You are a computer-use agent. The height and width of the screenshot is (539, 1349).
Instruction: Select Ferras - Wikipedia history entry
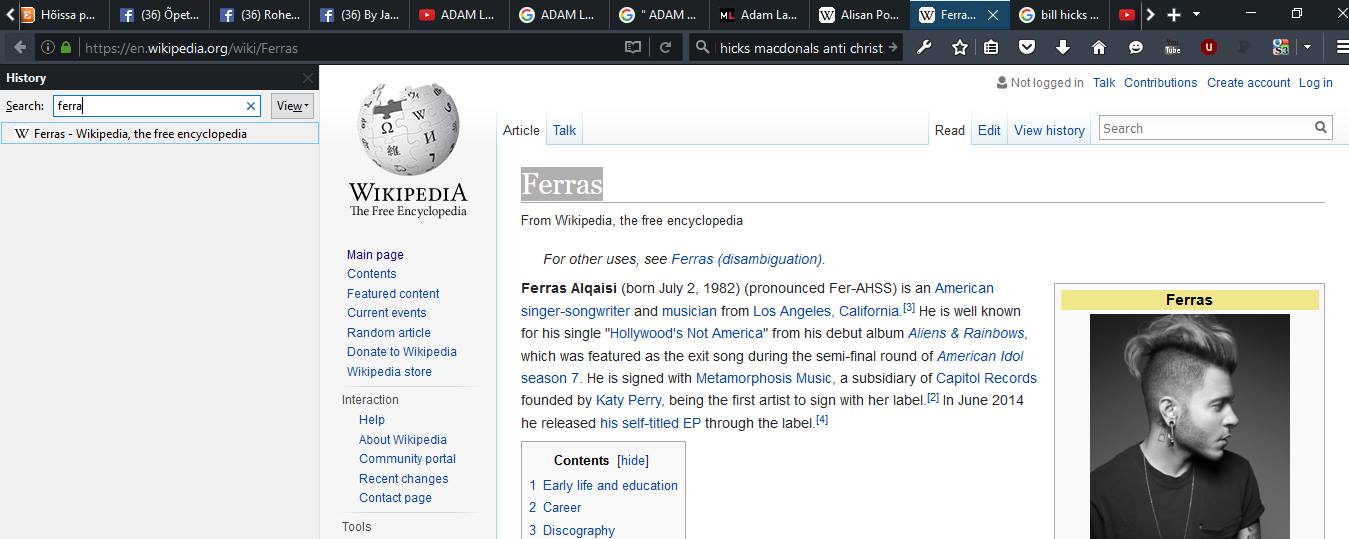tap(159, 133)
